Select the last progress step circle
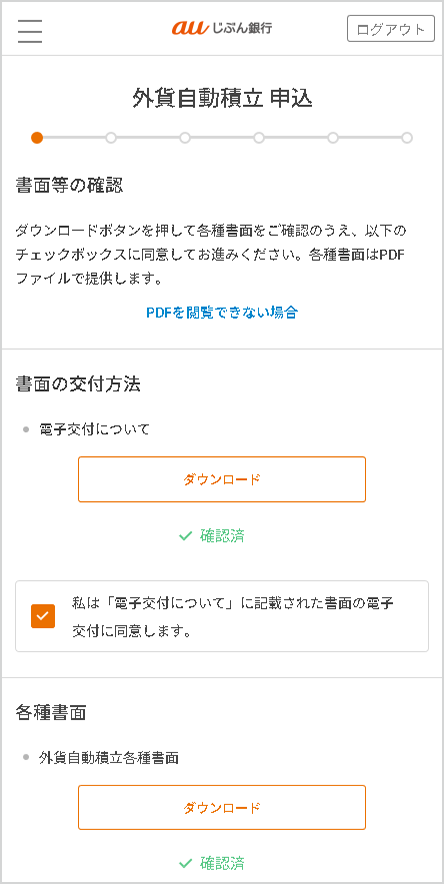This screenshot has height=884, width=444. pos(407,138)
